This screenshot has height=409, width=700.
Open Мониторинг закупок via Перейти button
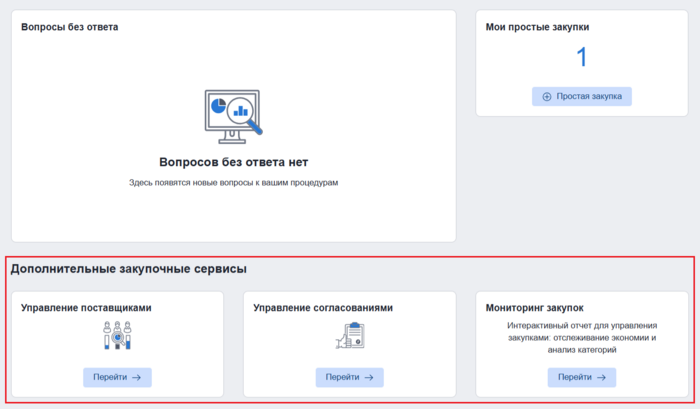582,377
